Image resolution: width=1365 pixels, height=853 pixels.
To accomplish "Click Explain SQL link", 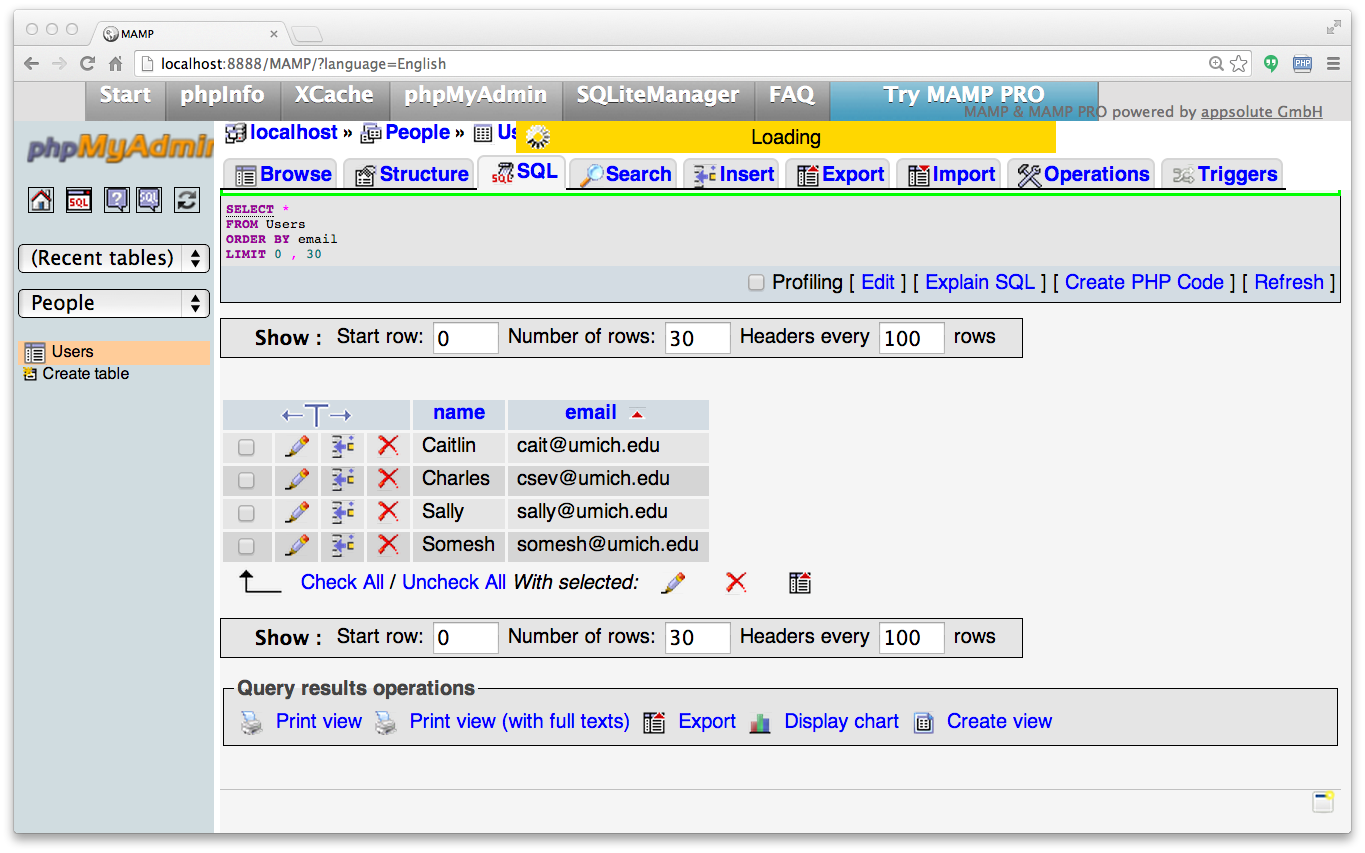I will [x=980, y=283].
